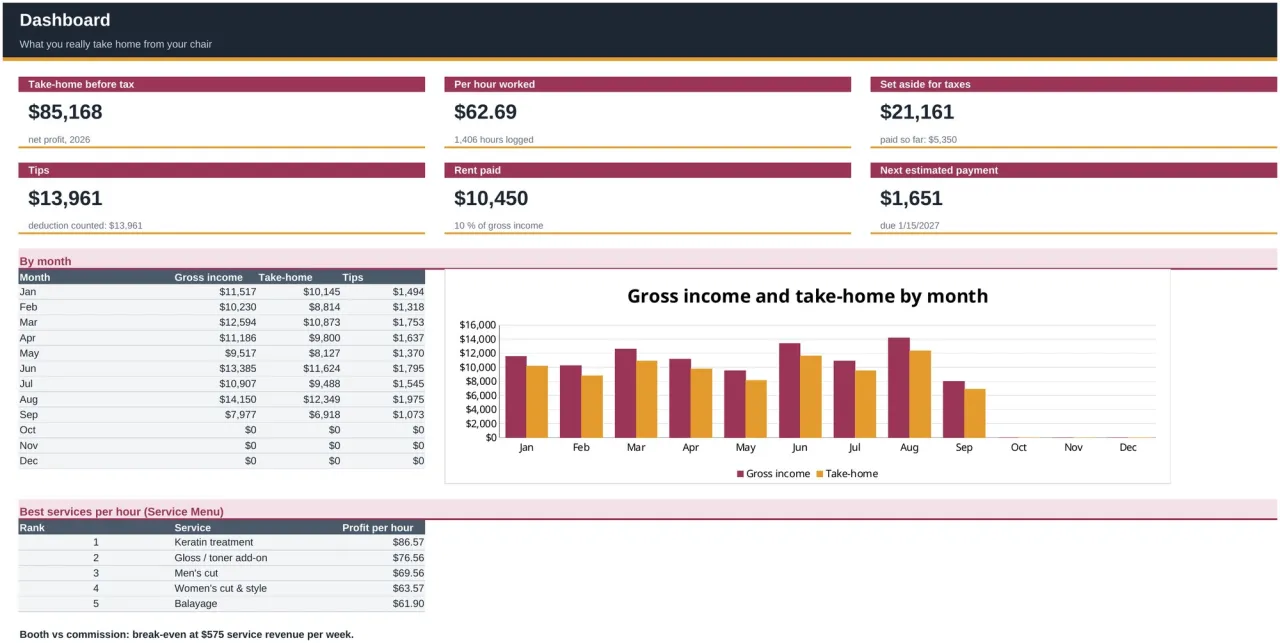Click the '10 % of gross income' note
Screen dimensions: 1280x643
(x=498, y=226)
